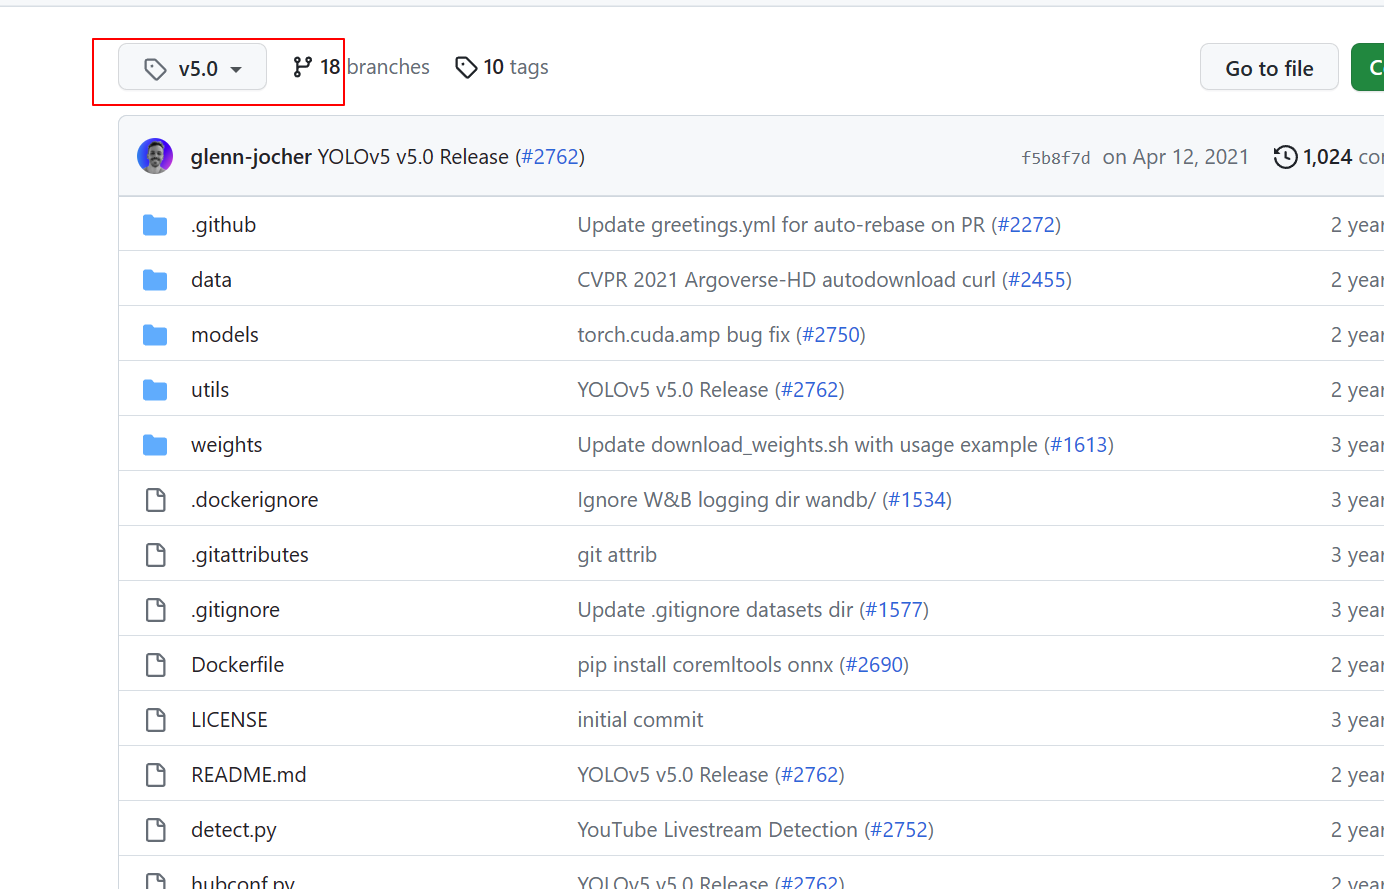The image size is (1384, 889).
Task: Open the utils row's #2762 link
Action: (810, 390)
